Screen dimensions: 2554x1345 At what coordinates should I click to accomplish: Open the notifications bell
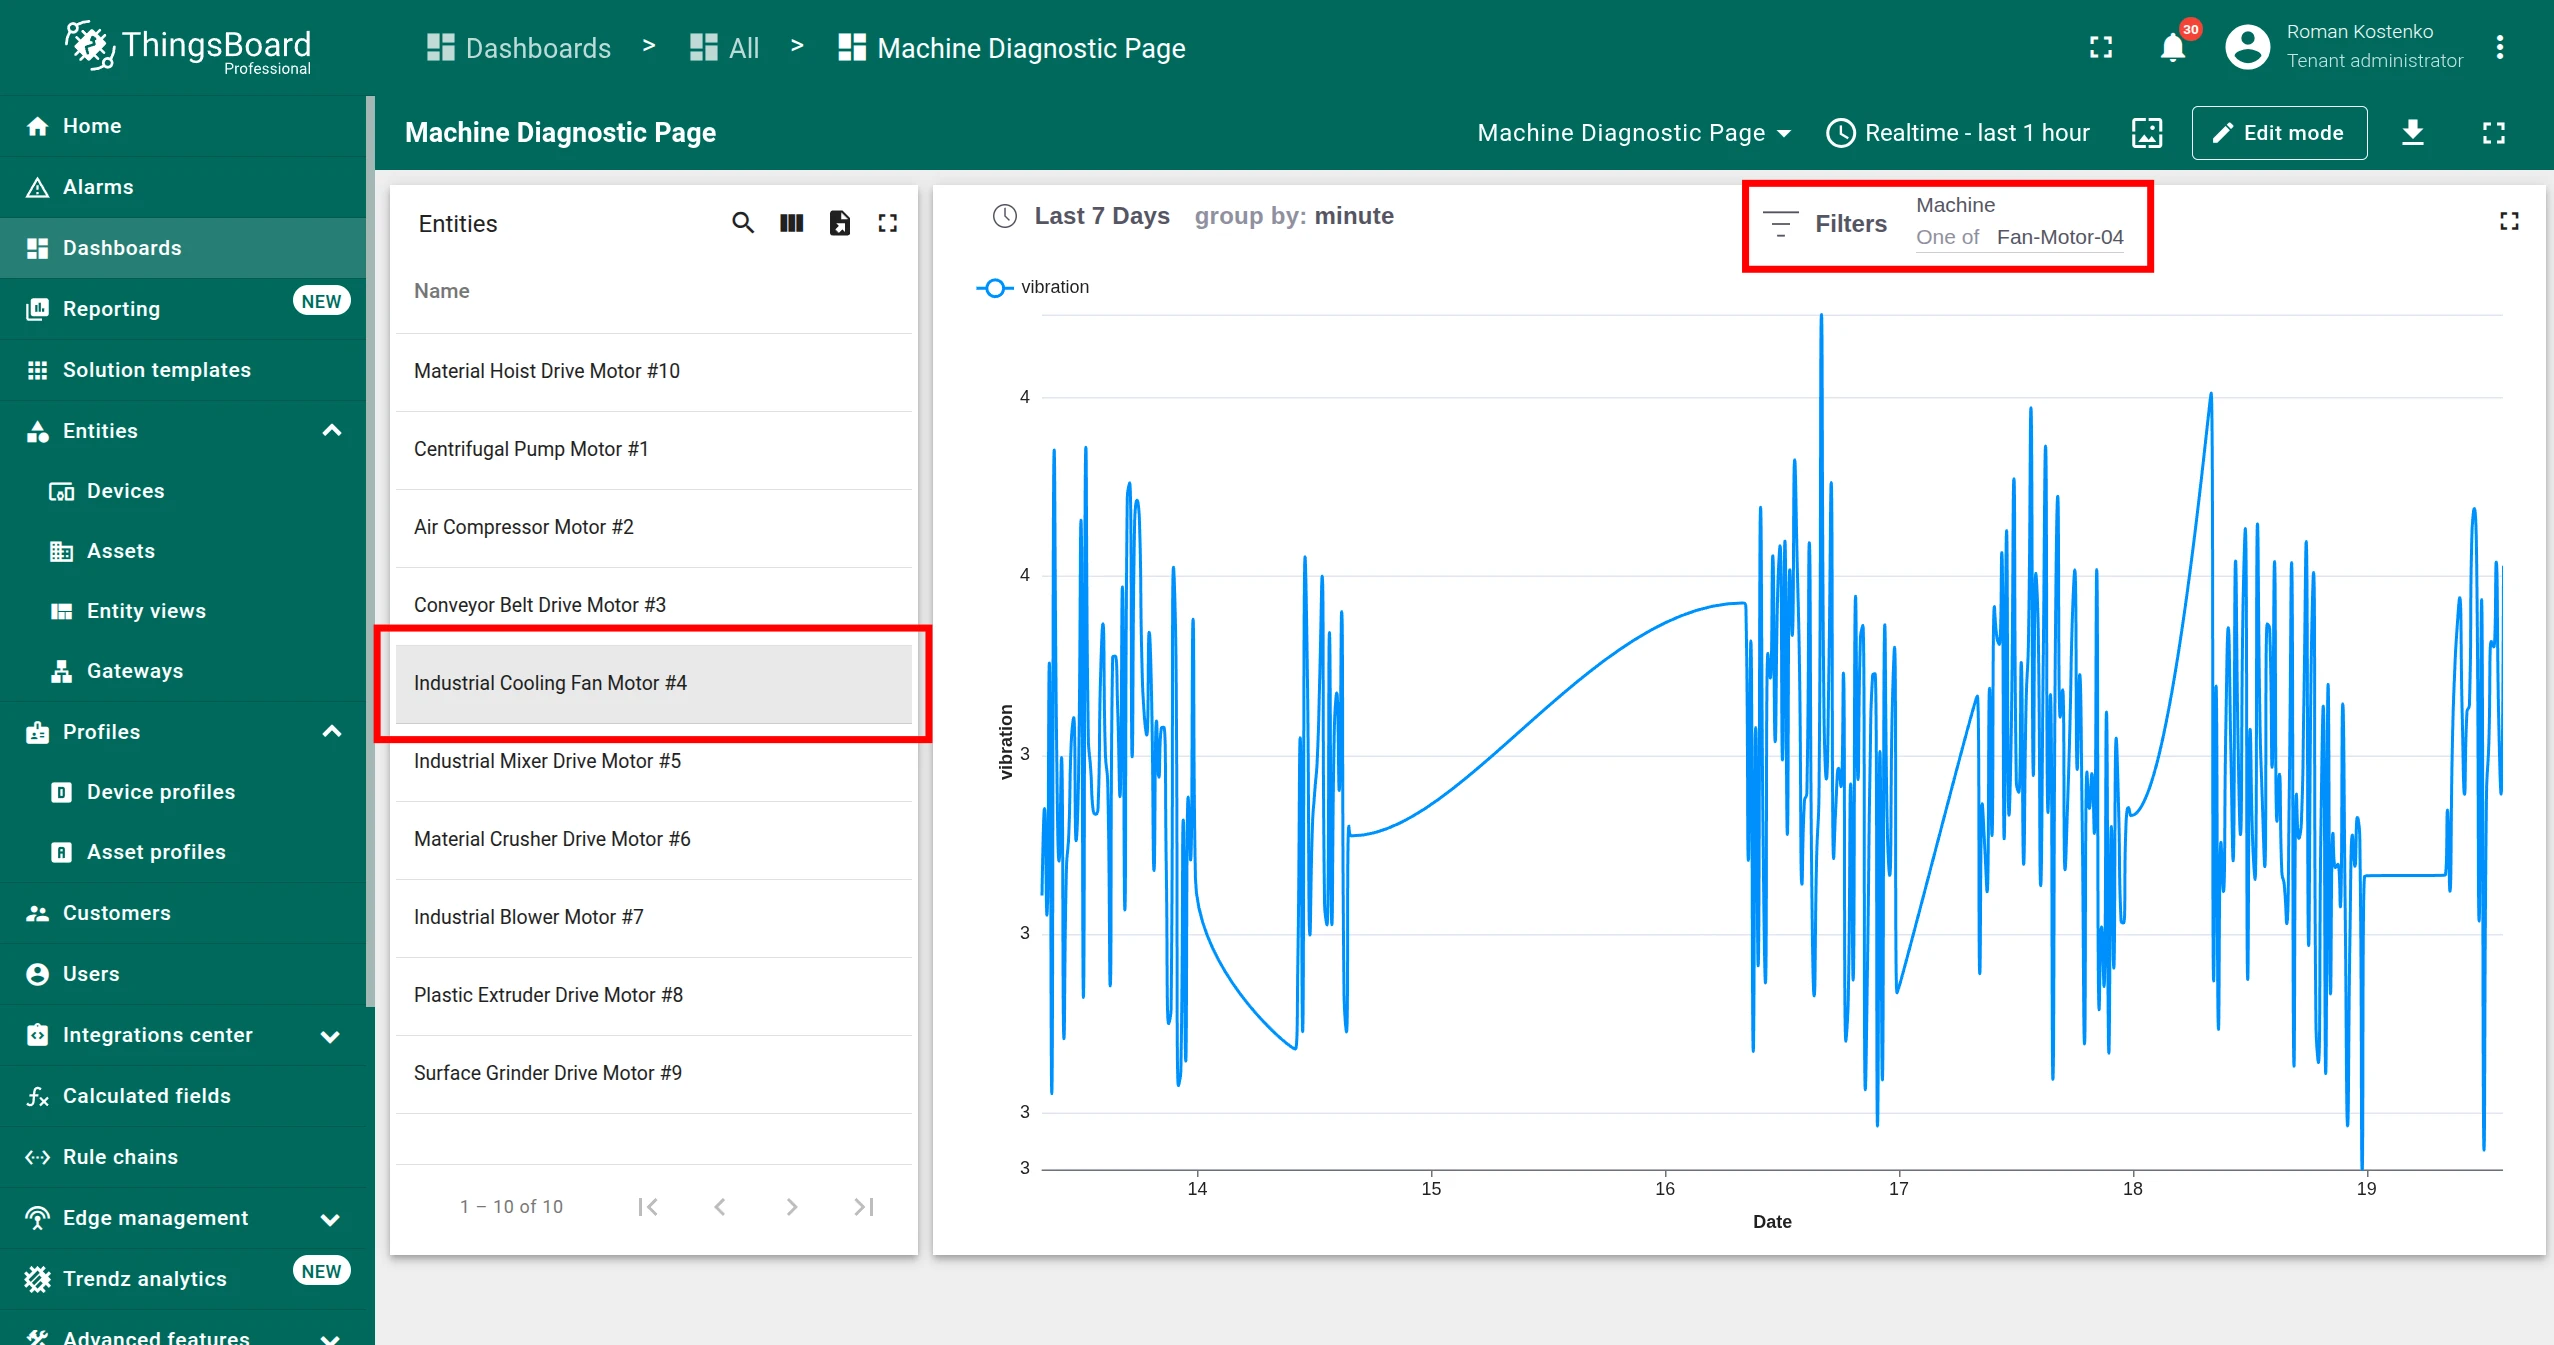2172,47
